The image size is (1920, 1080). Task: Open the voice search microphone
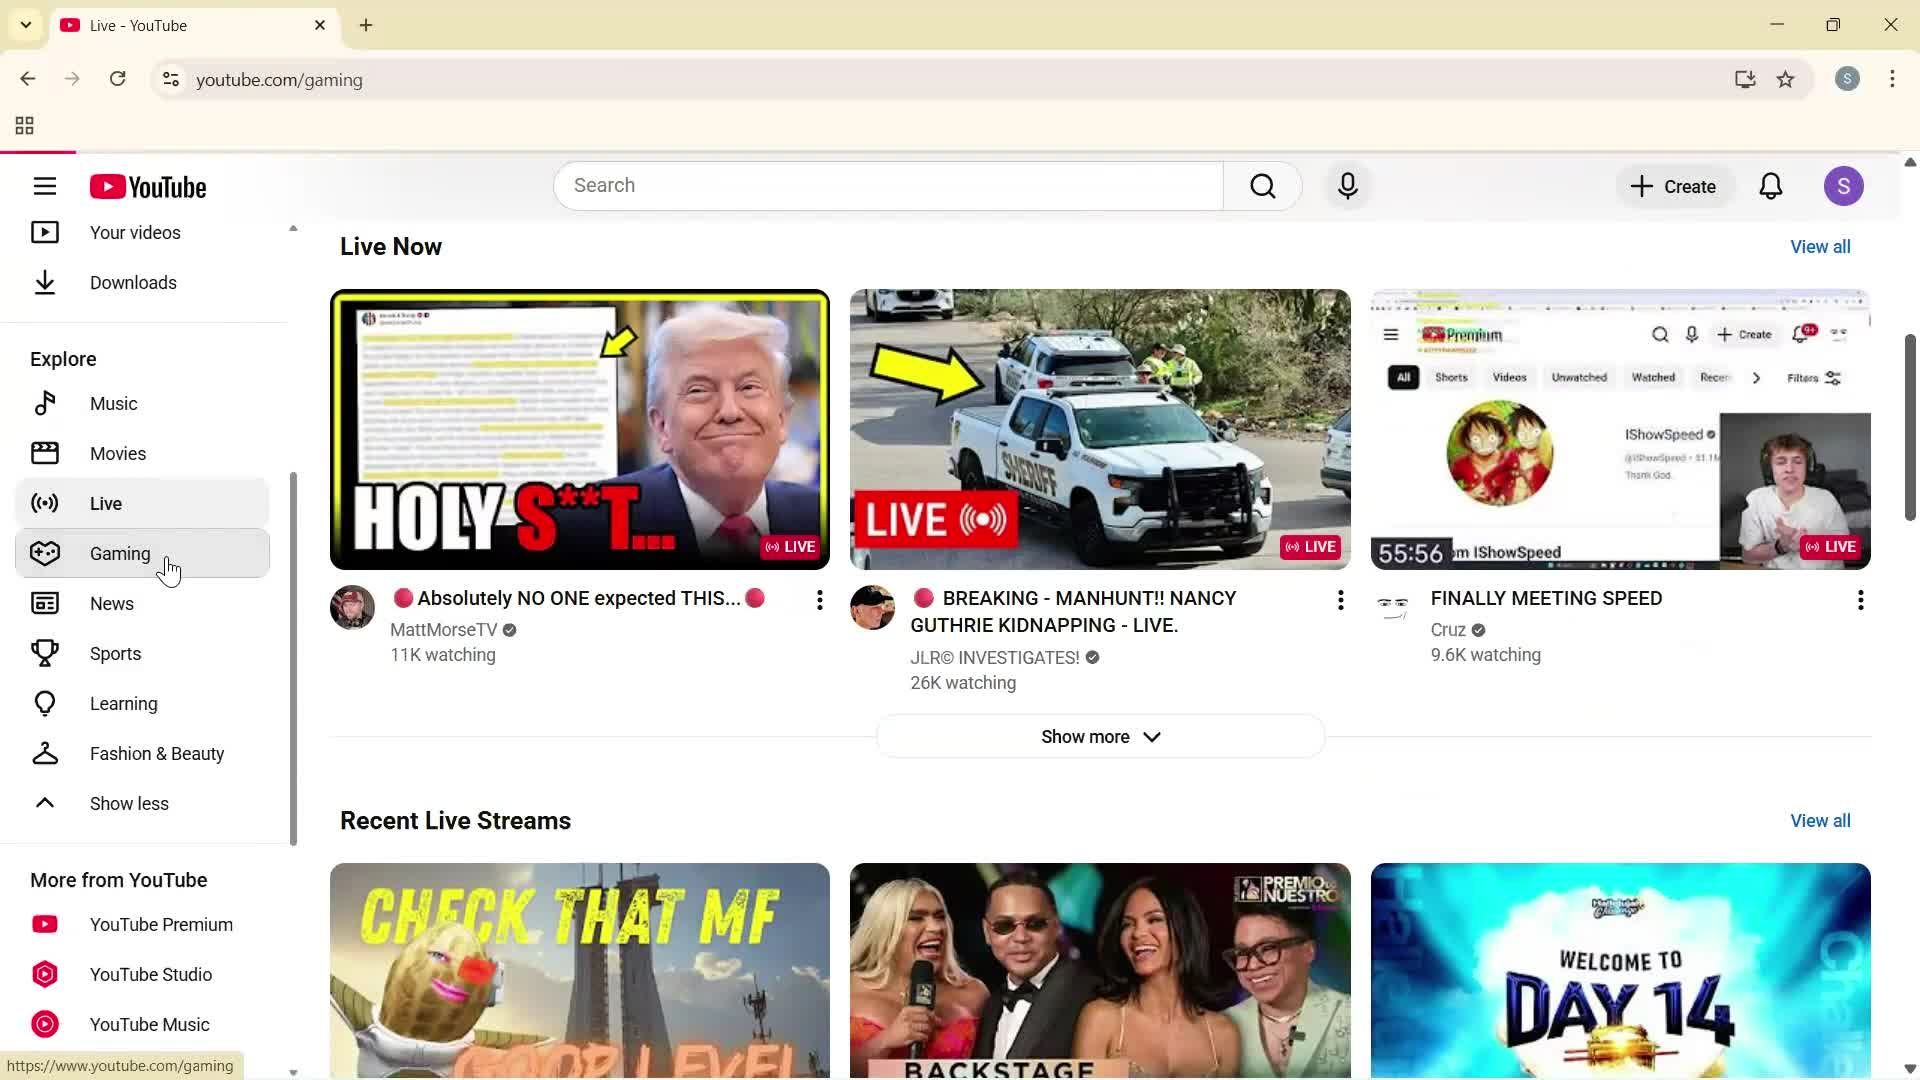pyautogui.click(x=1347, y=186)
